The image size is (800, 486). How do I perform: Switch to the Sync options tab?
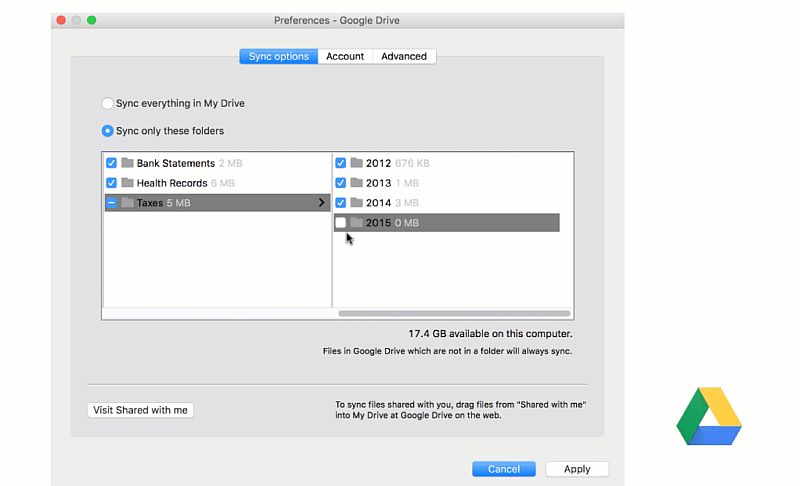coord(279,56)
